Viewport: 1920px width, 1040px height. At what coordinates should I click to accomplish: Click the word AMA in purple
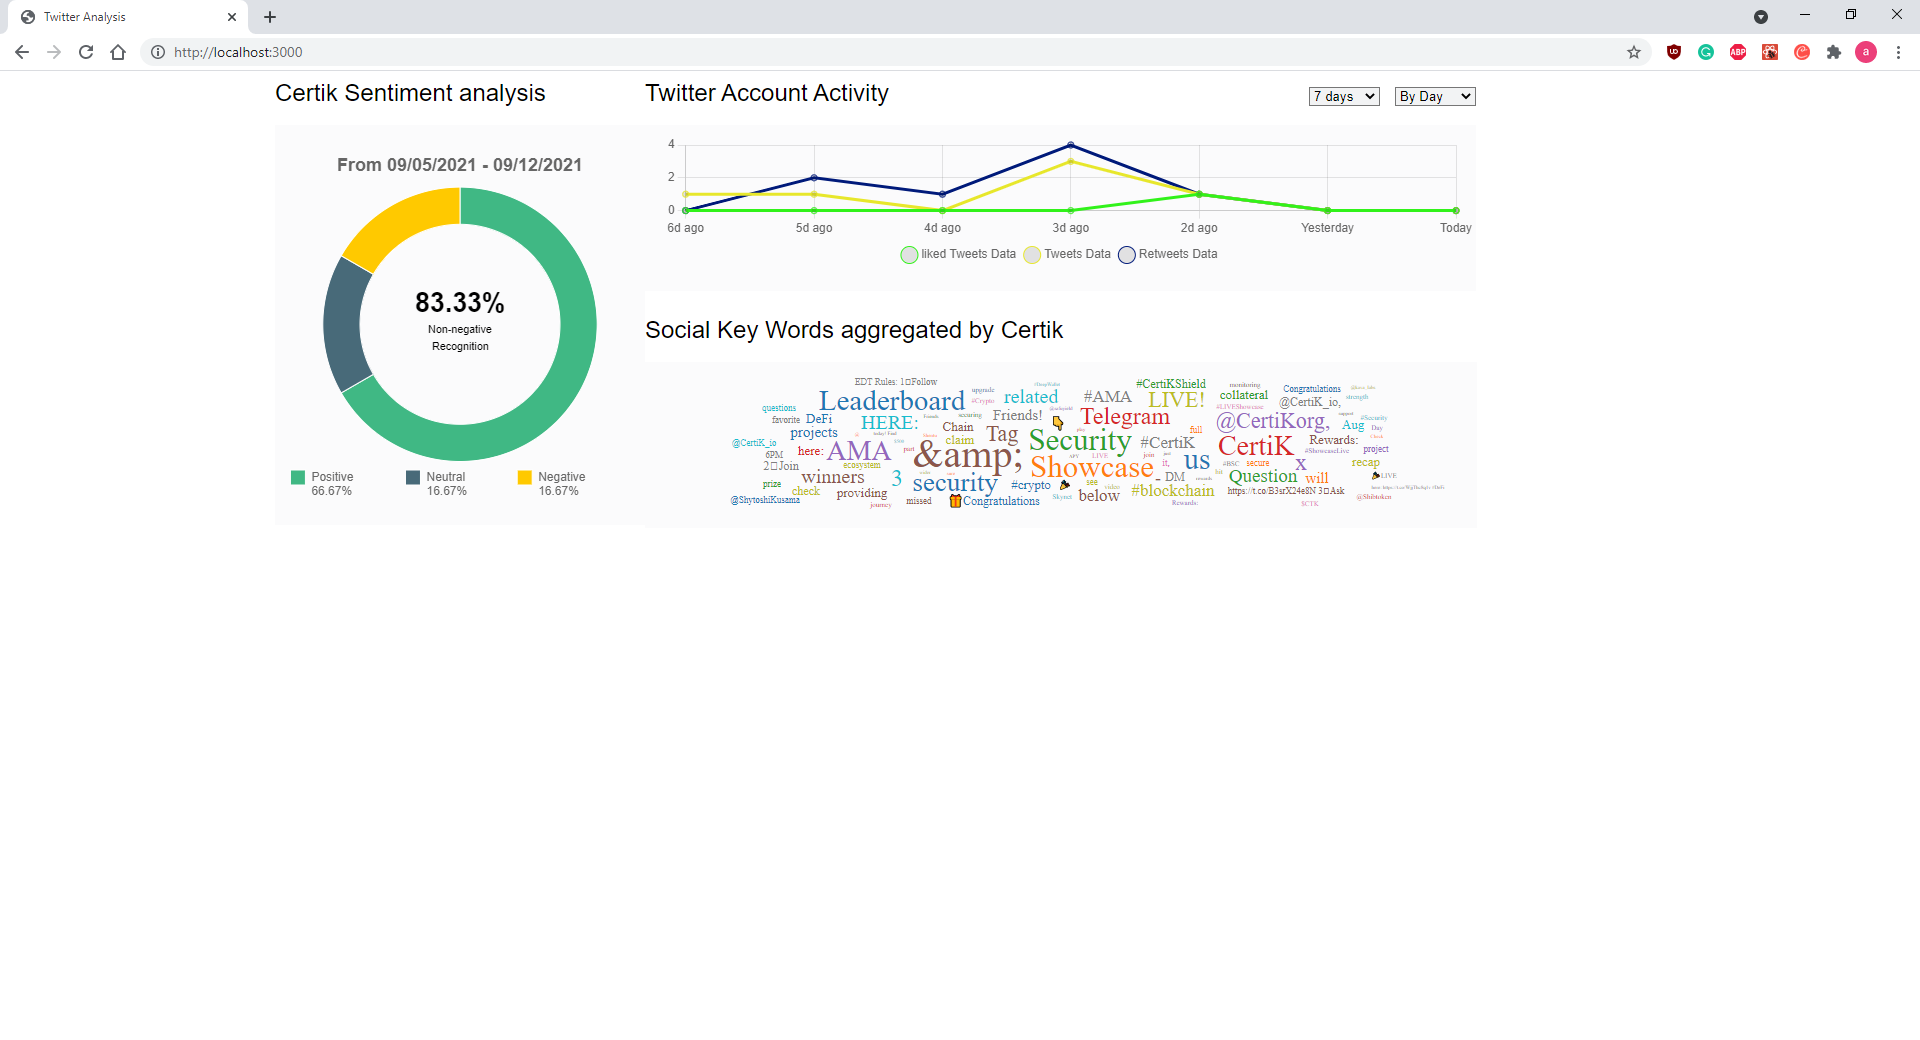pyautogui.click(x=858, y=451)
